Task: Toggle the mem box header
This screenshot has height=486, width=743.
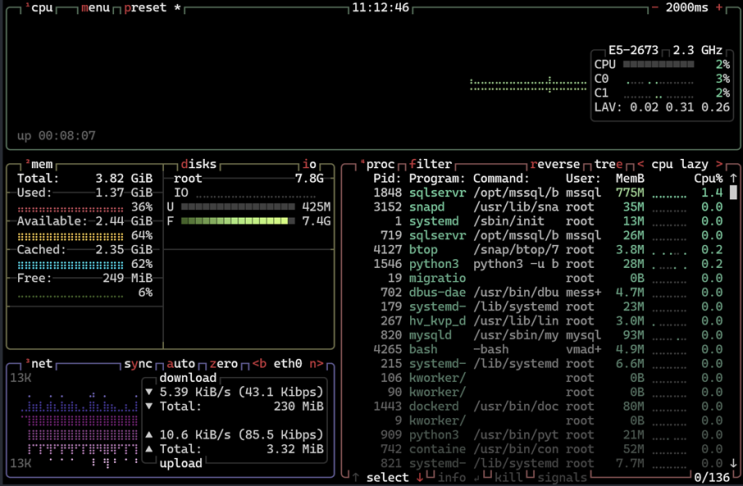Action: (x=40, y=164)
